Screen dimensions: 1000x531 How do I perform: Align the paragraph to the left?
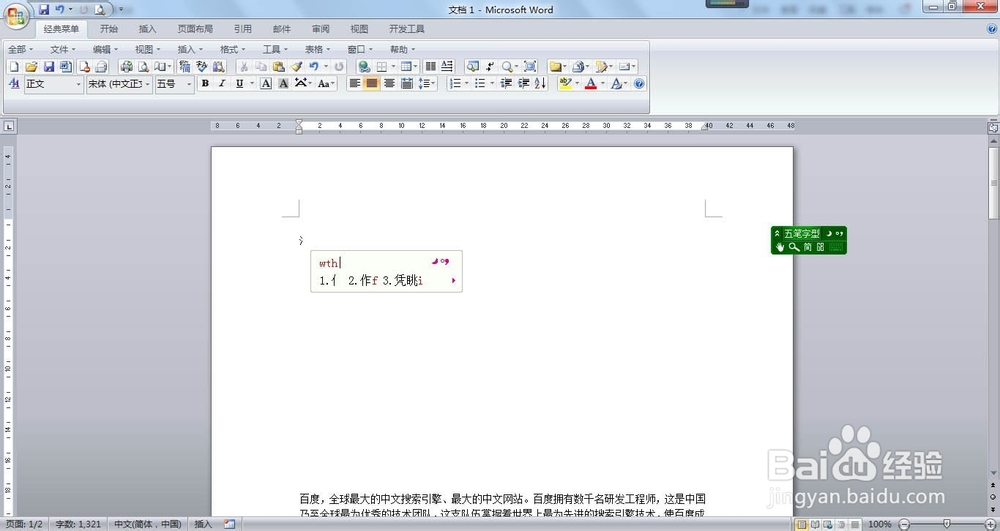pos(355,84)
